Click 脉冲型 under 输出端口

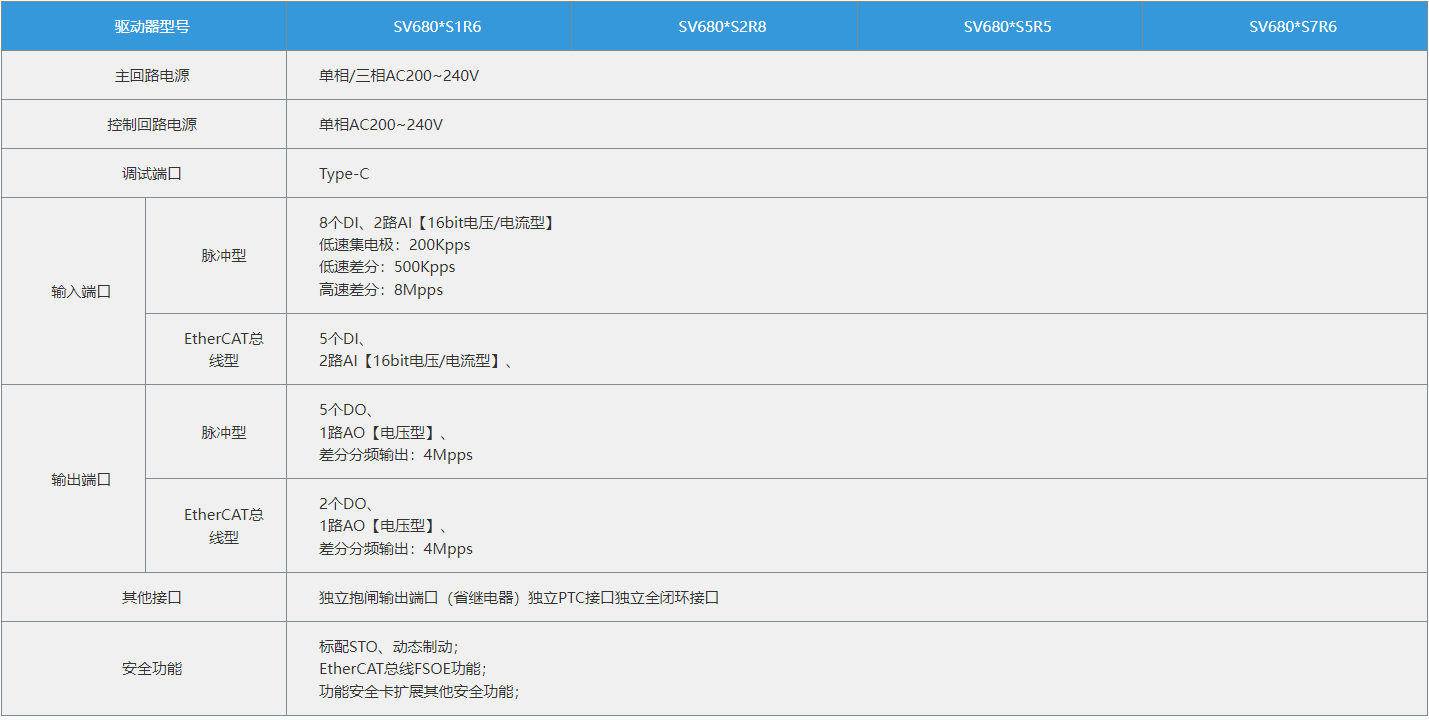(223, 432)
